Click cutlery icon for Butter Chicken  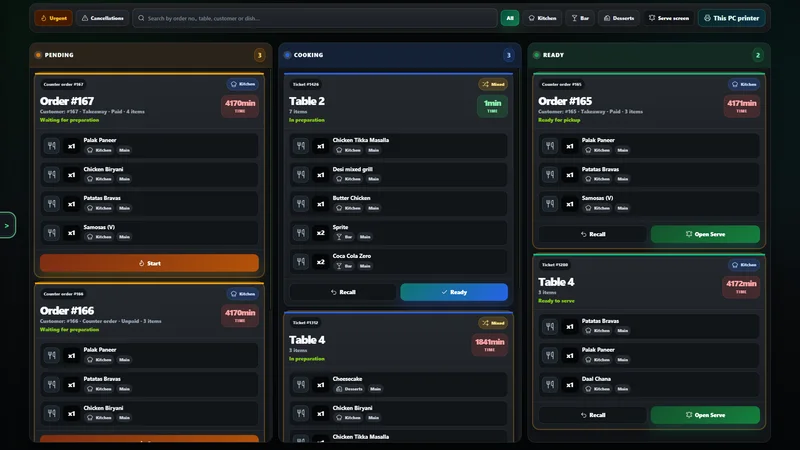(x=301, y=204)
